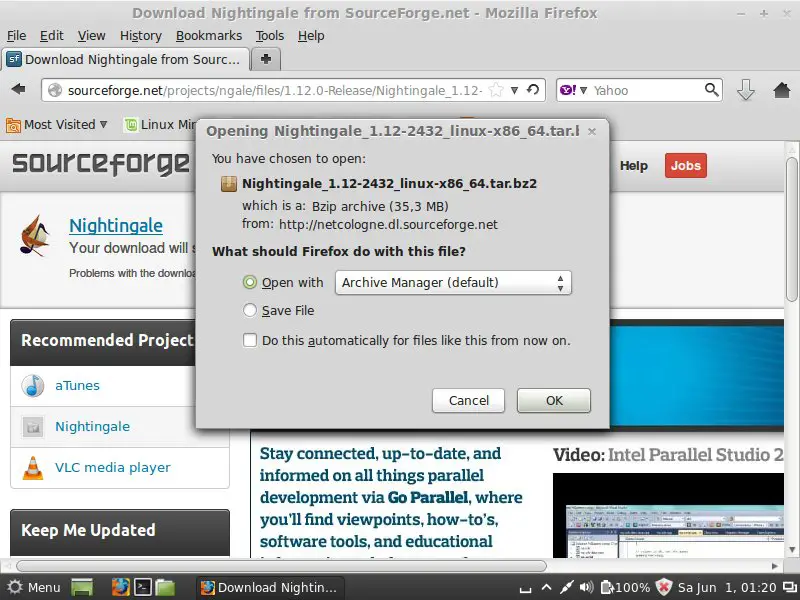Expand the Most Visited bookmarks dropdown
This screenshot has height=600, width=800.
click(104, 124)
